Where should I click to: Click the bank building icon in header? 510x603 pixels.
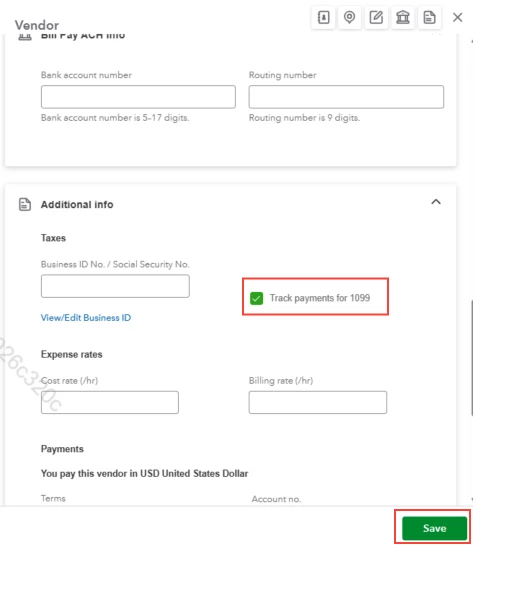tap(403, 17)
